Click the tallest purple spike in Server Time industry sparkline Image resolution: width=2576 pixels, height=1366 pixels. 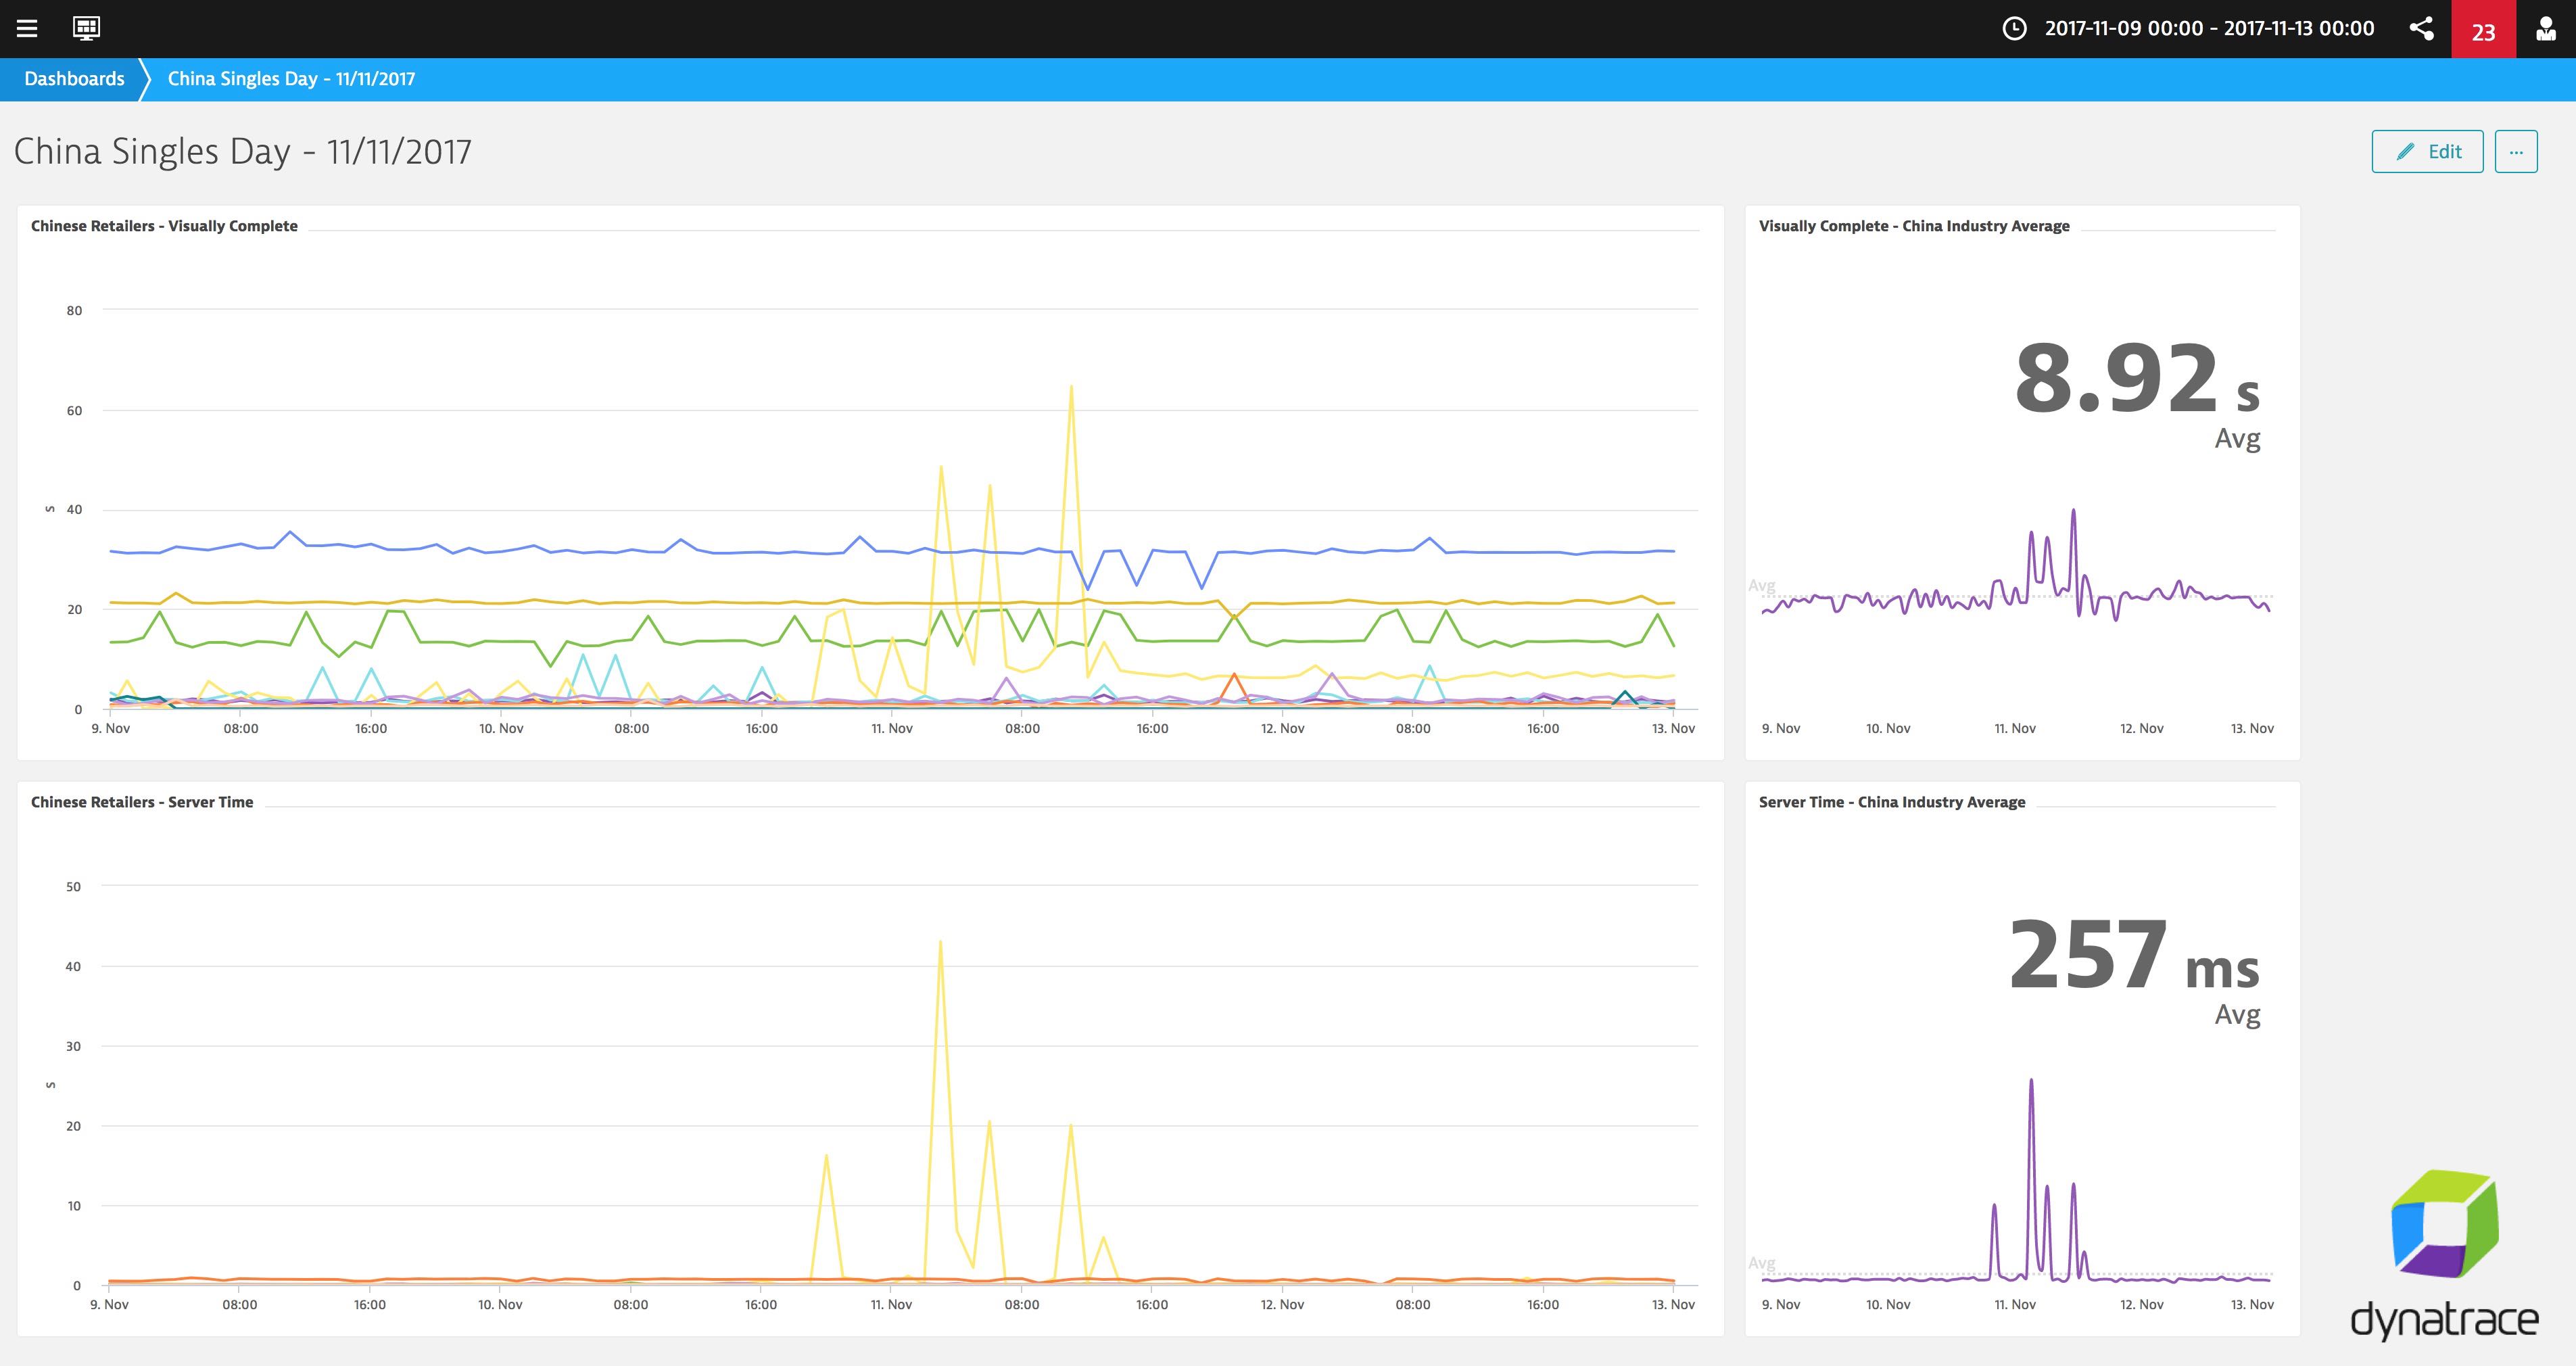2031,1081
